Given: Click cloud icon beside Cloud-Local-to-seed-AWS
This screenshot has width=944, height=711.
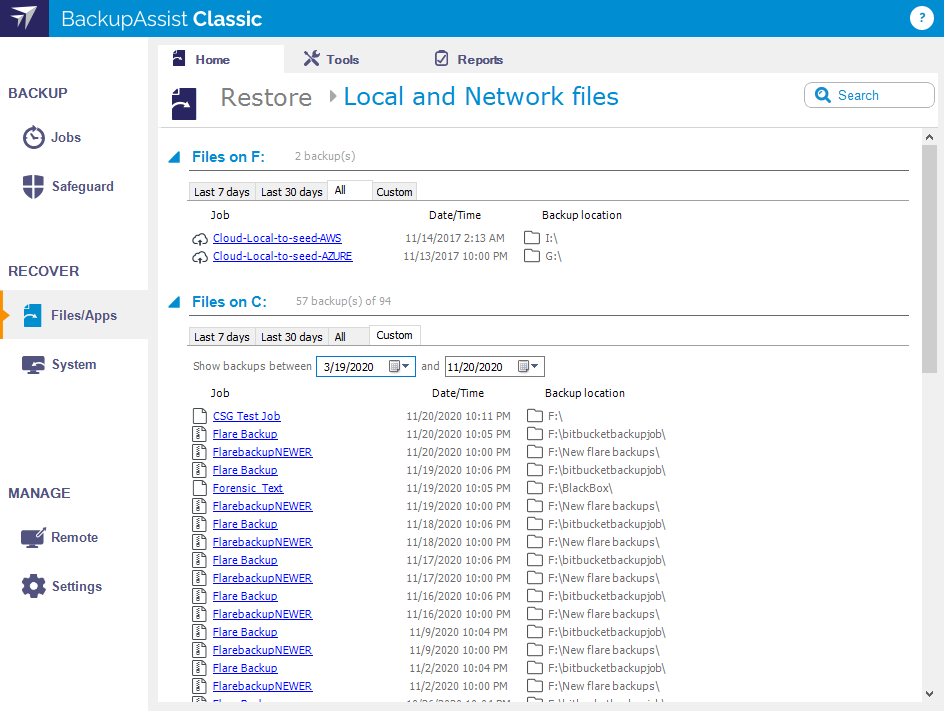Looking at the screenshot, I should [200, 239].
